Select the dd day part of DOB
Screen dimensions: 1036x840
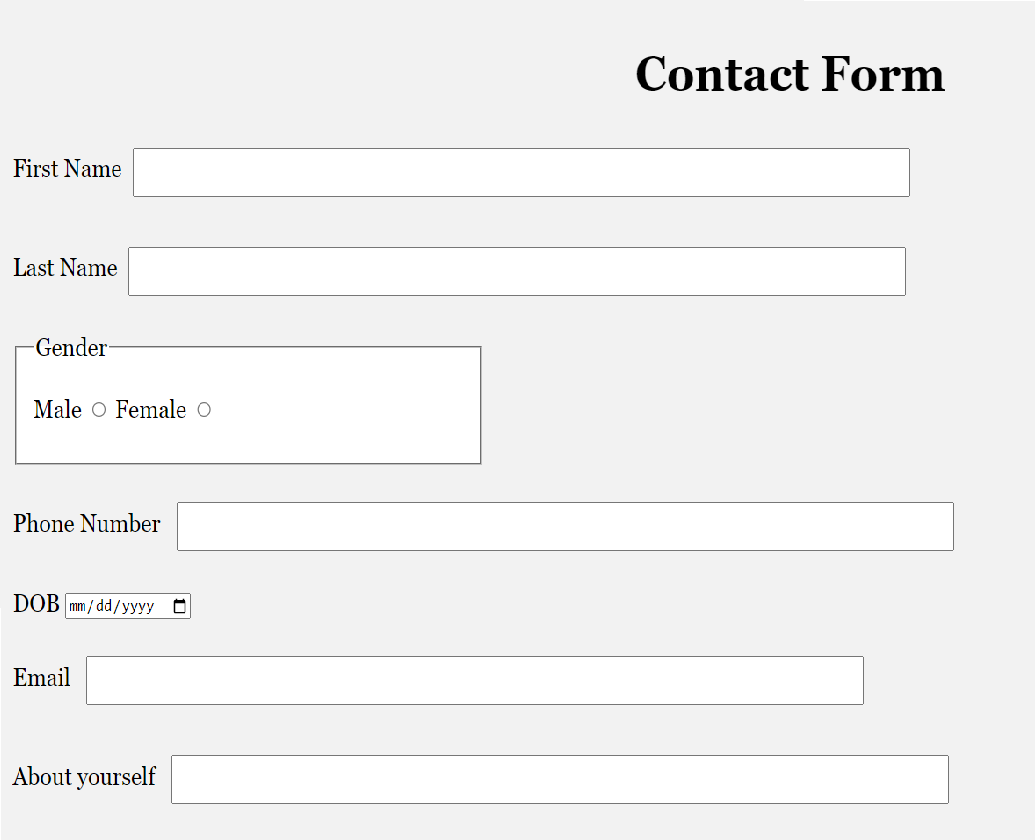(x=104, y=606)
